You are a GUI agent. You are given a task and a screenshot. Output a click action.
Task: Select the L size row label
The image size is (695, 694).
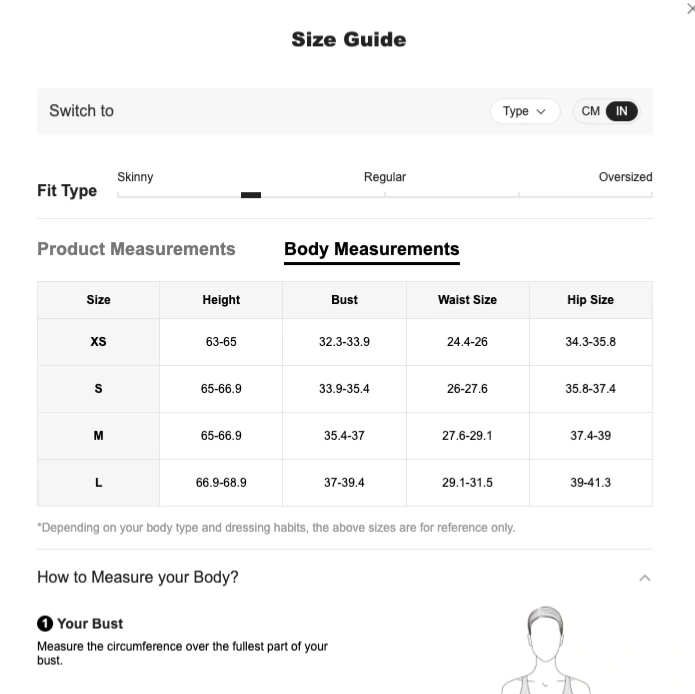(98, 483)
